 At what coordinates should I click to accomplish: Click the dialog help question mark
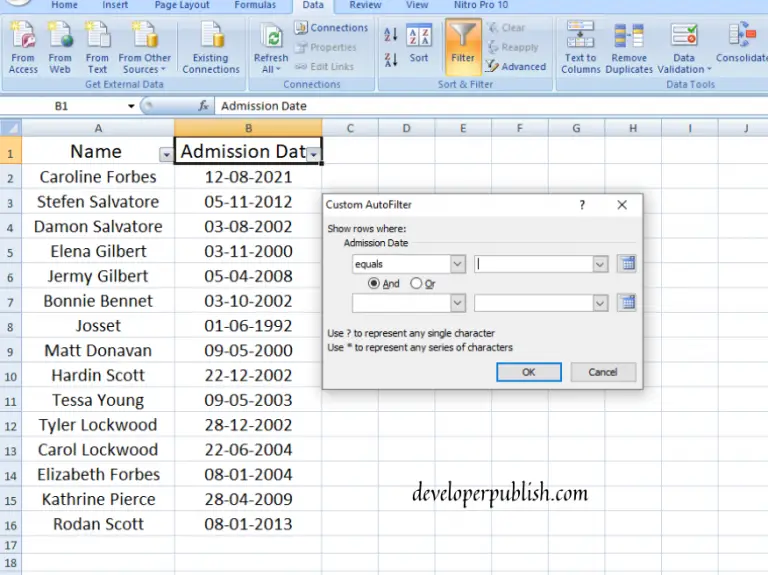[582, 205]
